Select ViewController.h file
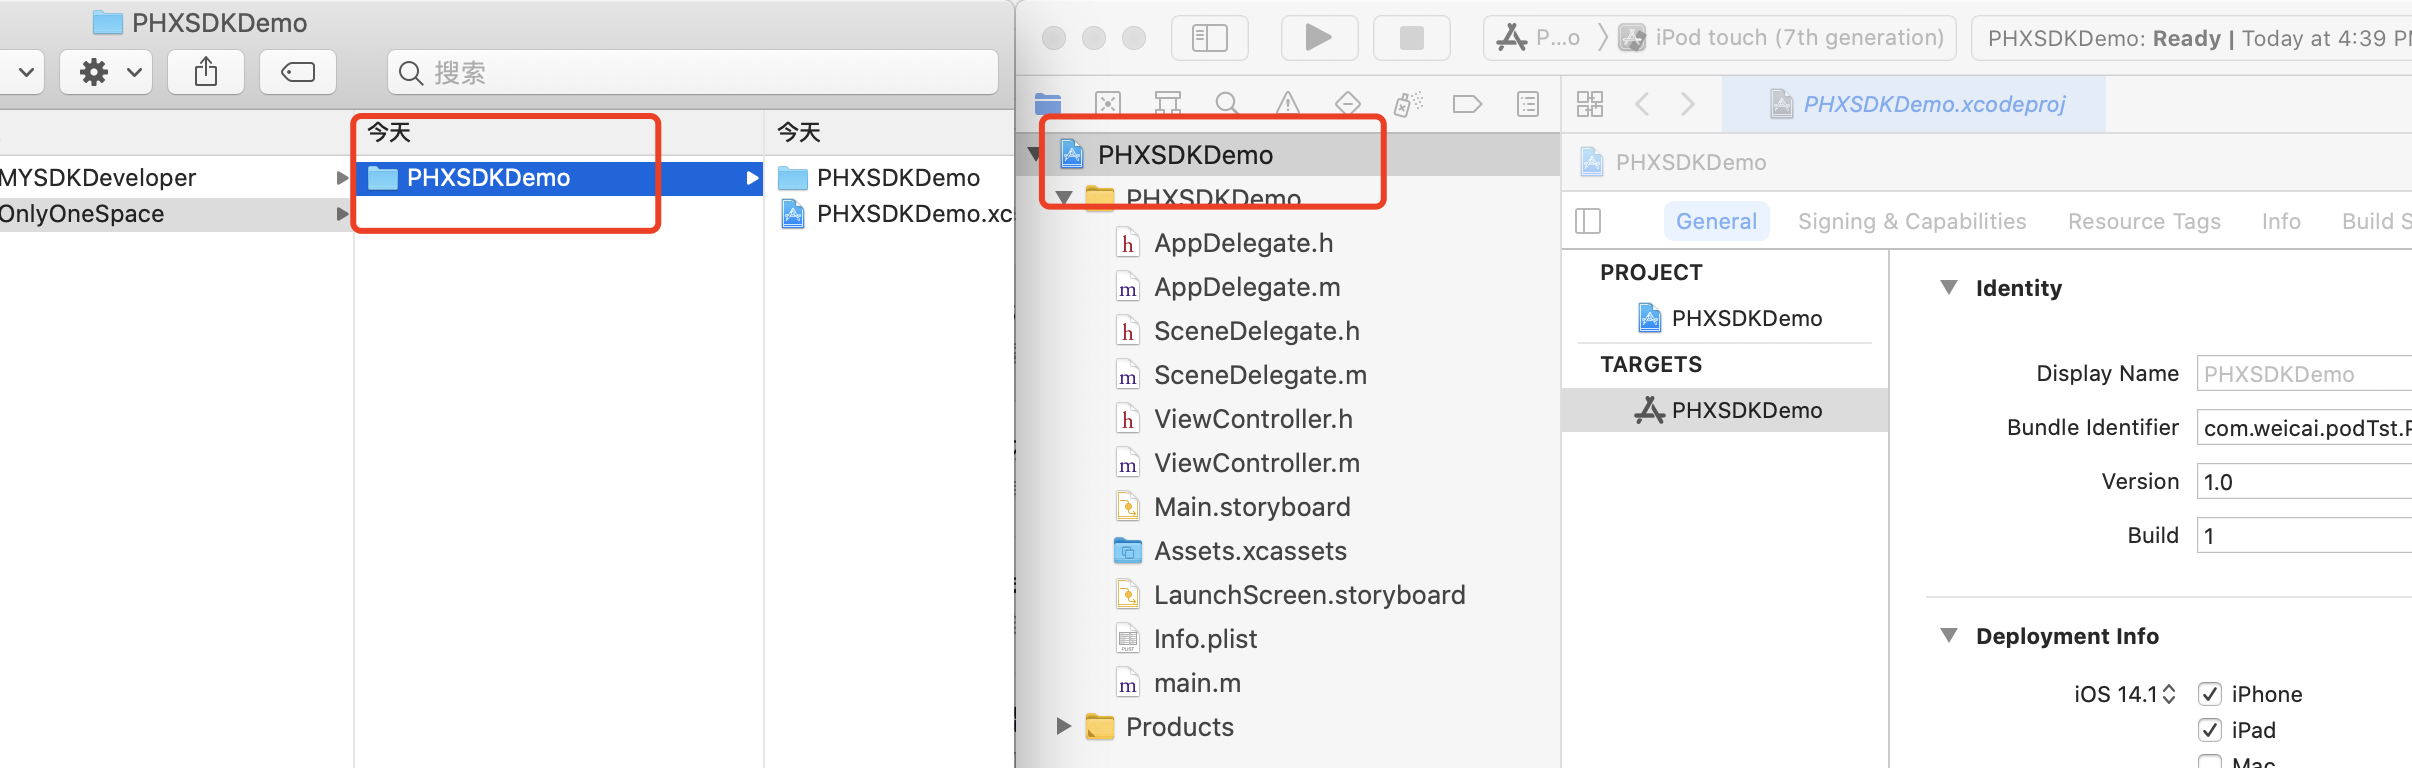 pyautogui.click(x=1253, y=419)
